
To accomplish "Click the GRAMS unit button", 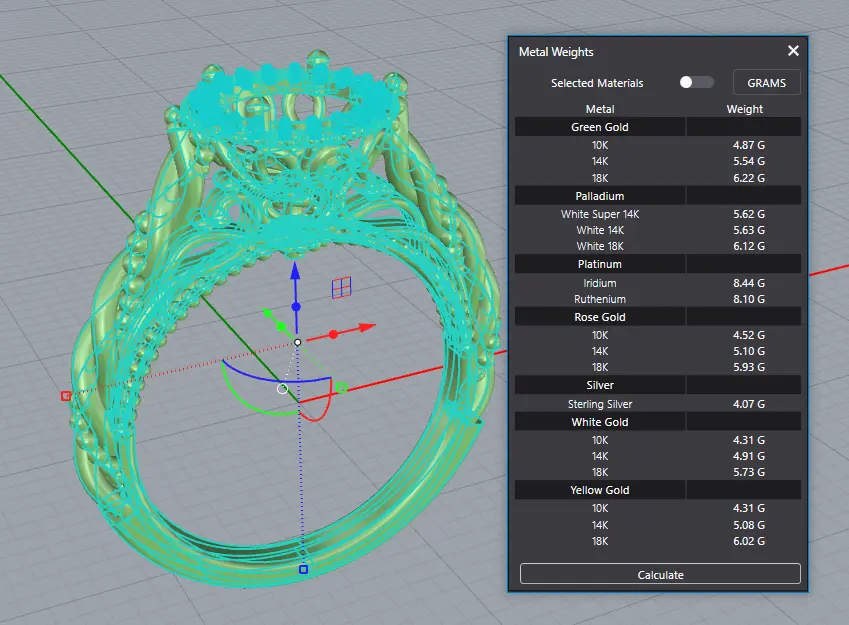I will (766, 83).
